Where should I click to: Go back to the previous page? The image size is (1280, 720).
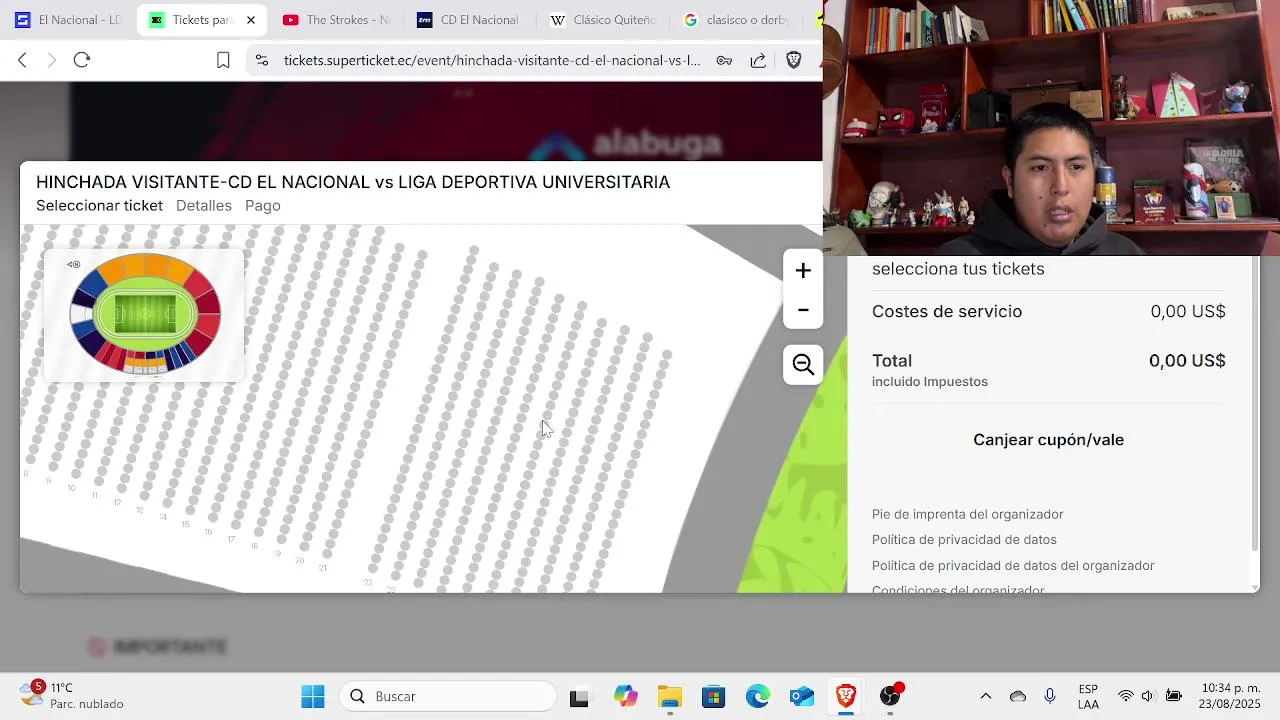[22, 60]
